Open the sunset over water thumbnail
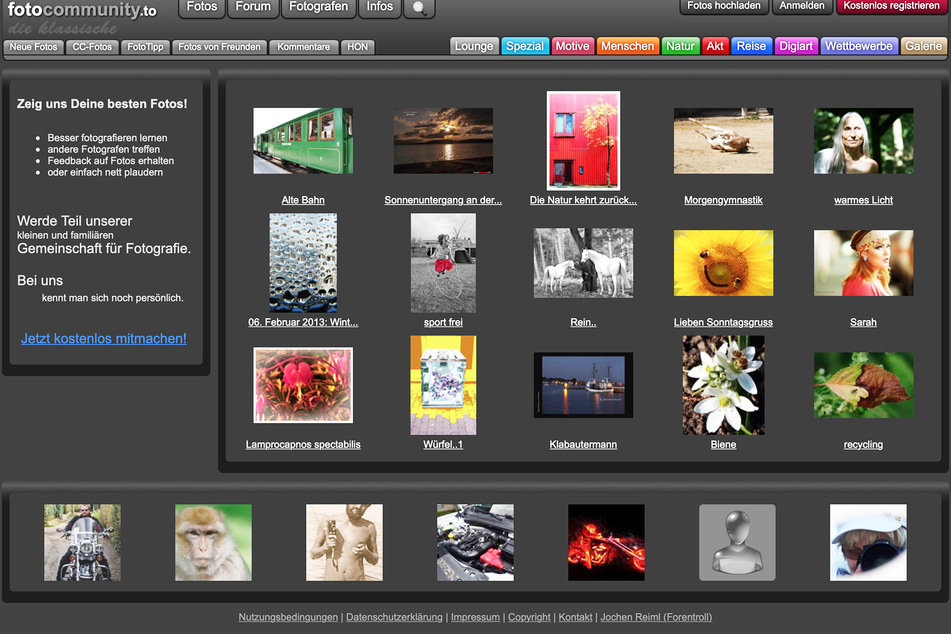 point(443,141)
